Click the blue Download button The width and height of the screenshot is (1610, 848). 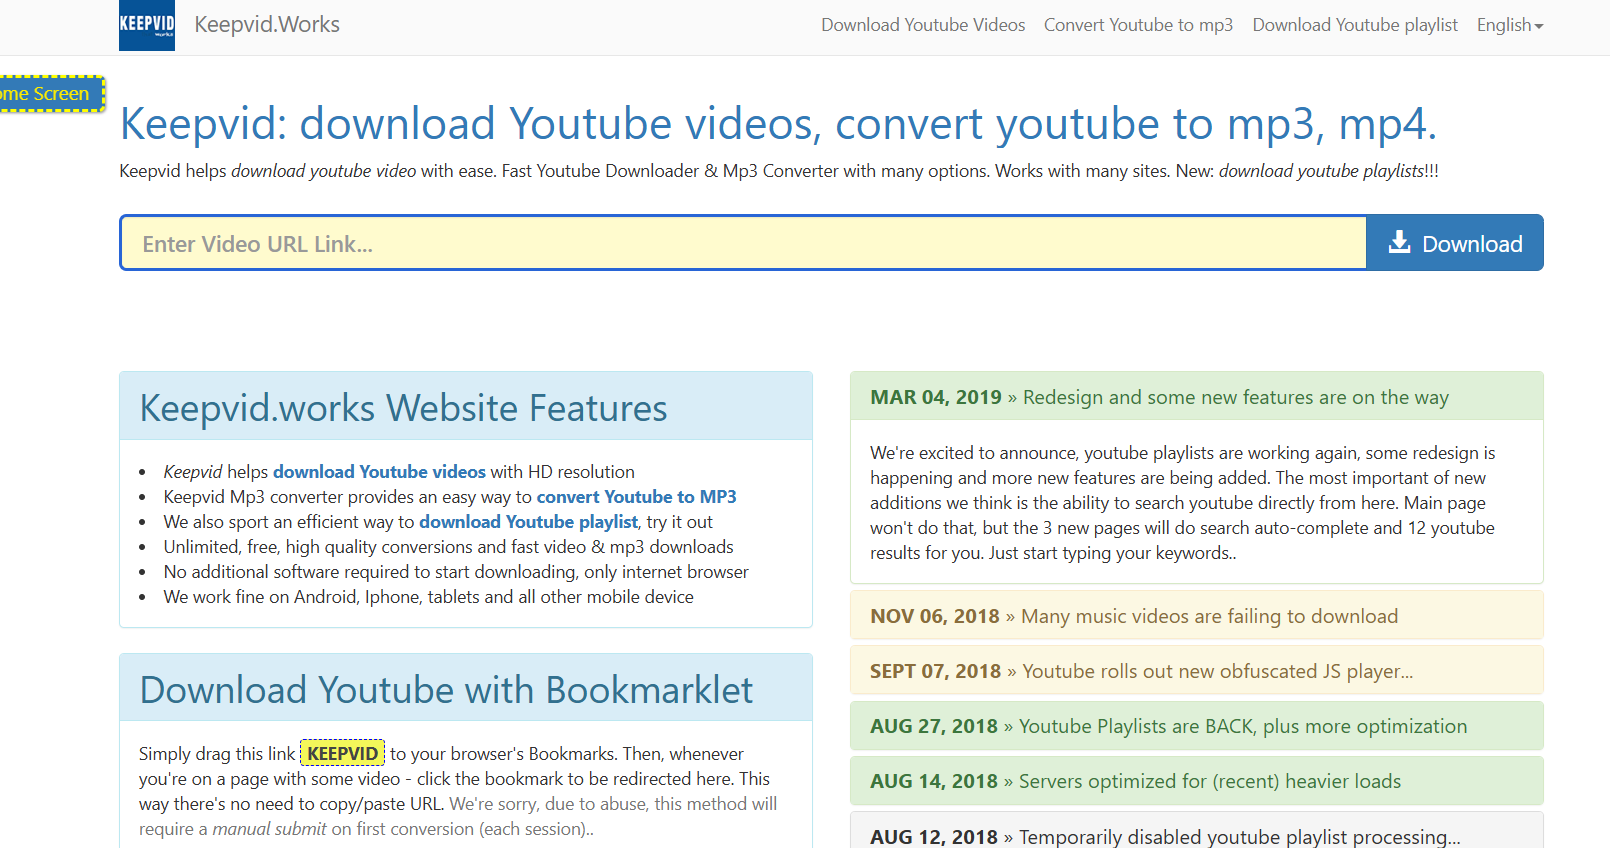pos(1455,243)
